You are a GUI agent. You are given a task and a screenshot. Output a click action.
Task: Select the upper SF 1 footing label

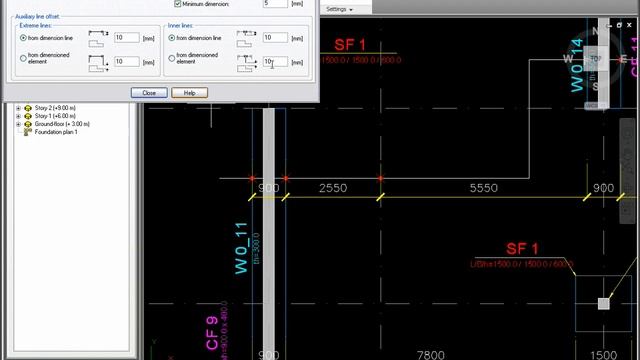point(350,45)
